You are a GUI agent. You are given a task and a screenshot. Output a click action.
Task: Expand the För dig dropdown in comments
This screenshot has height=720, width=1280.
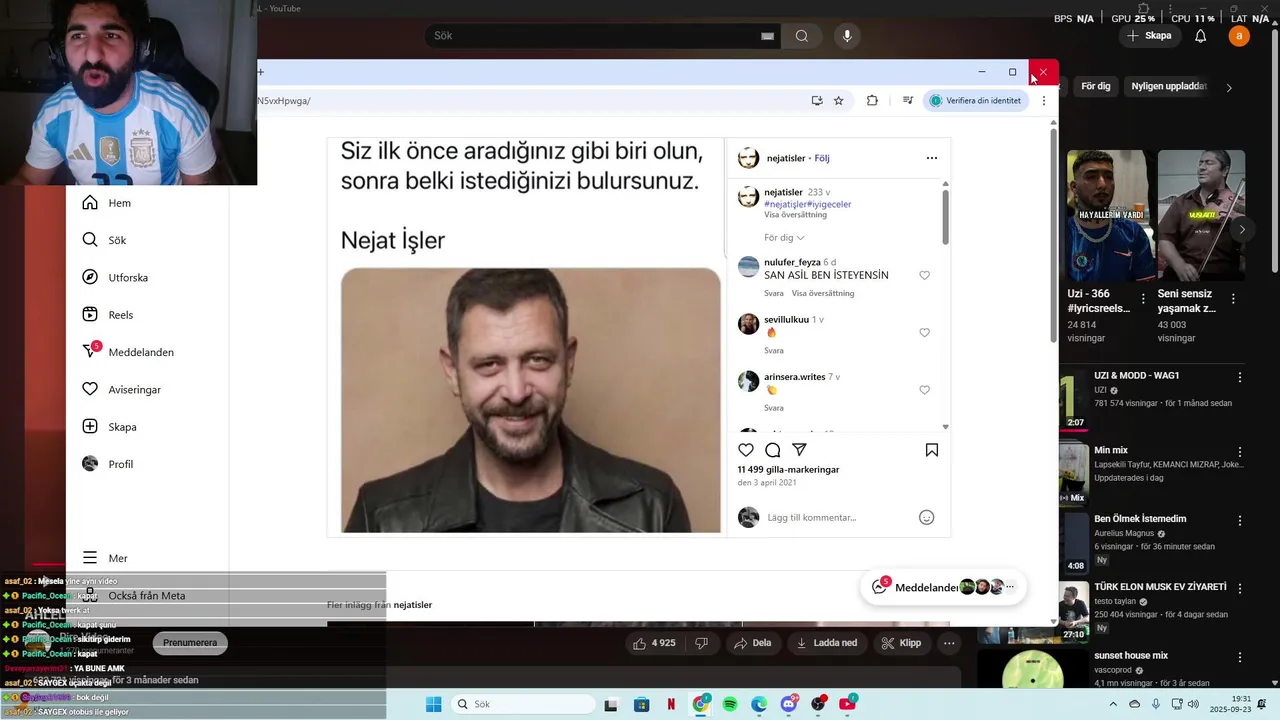point(784,238)
